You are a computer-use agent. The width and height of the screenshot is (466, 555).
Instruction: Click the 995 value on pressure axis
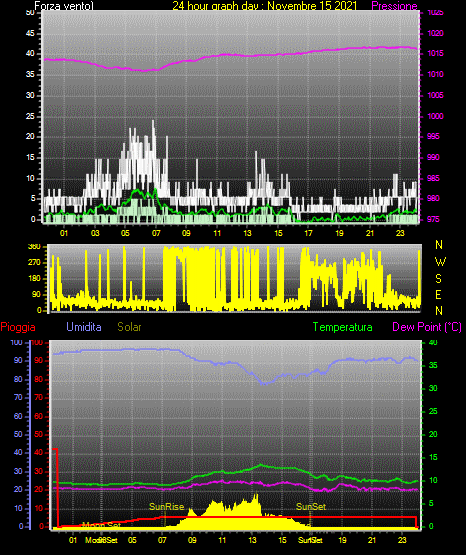pyautogui.click(x=433, y=136)
